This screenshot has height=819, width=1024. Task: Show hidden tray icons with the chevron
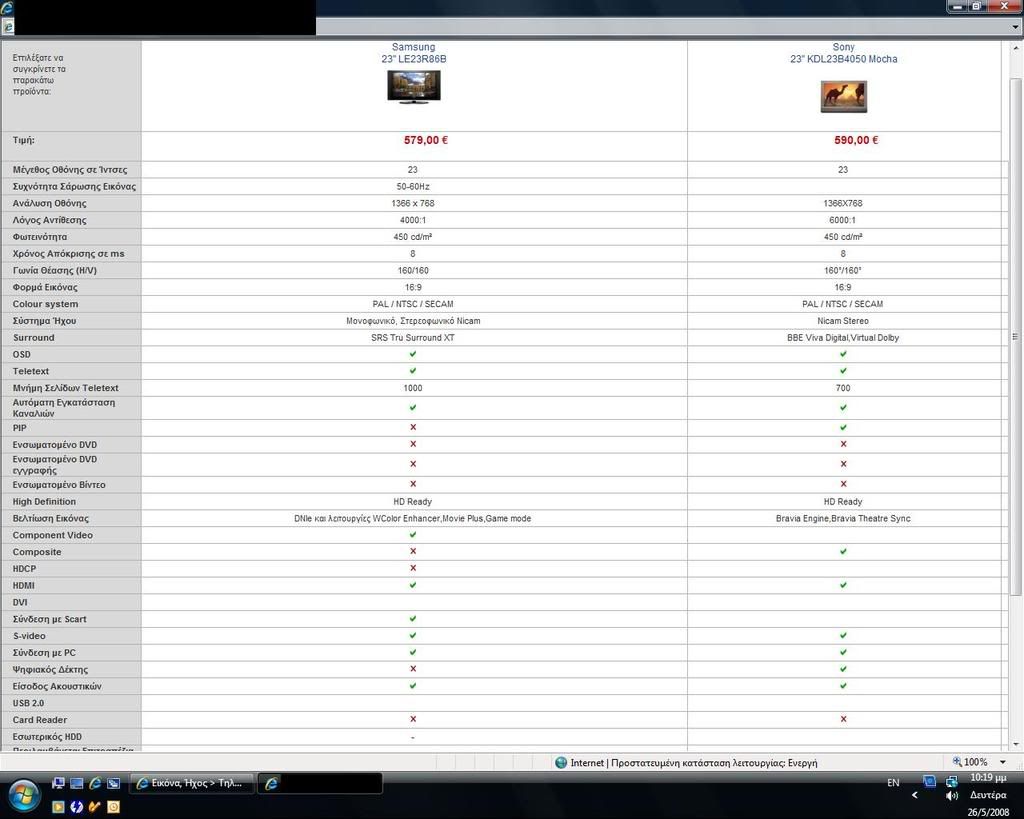914,795
